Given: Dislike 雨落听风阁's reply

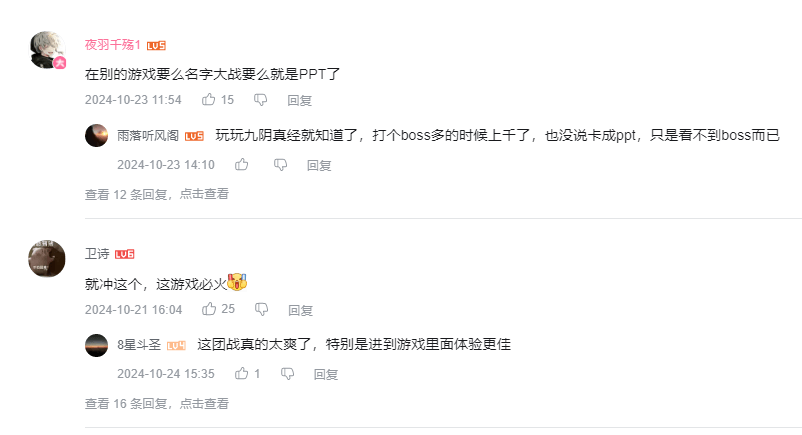Looking at the screenshot, I should coord(281,164).
